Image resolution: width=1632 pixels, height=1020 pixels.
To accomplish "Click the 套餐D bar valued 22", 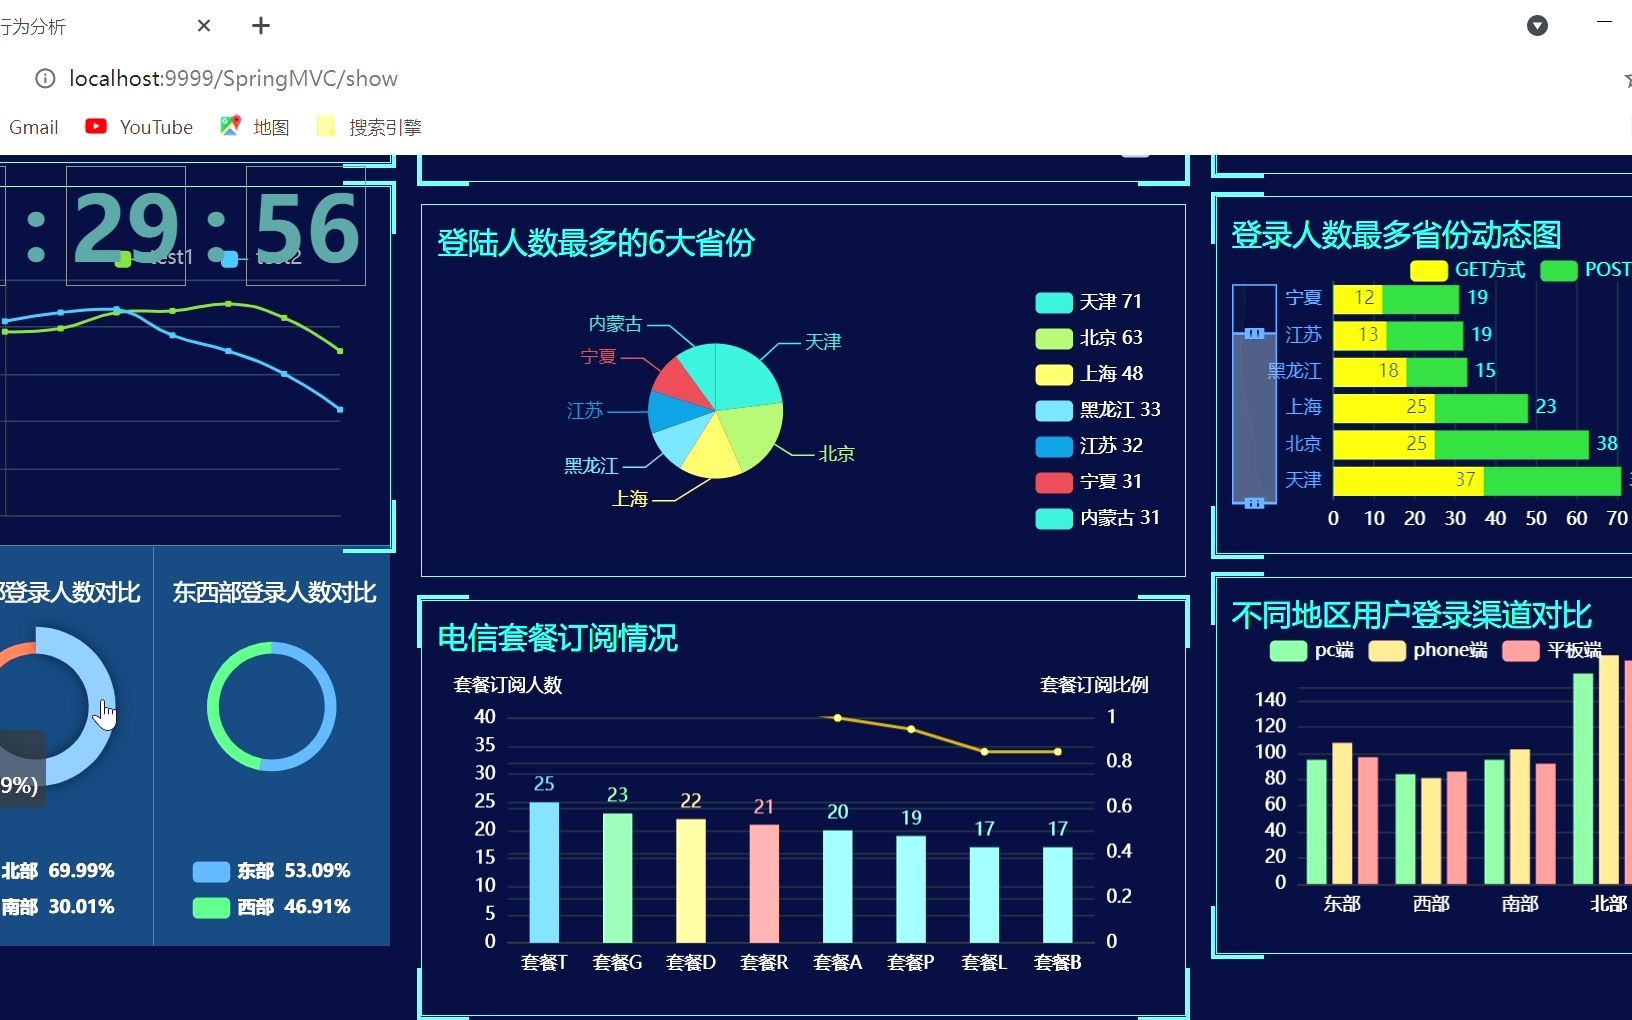I will [x=691, y=881].
